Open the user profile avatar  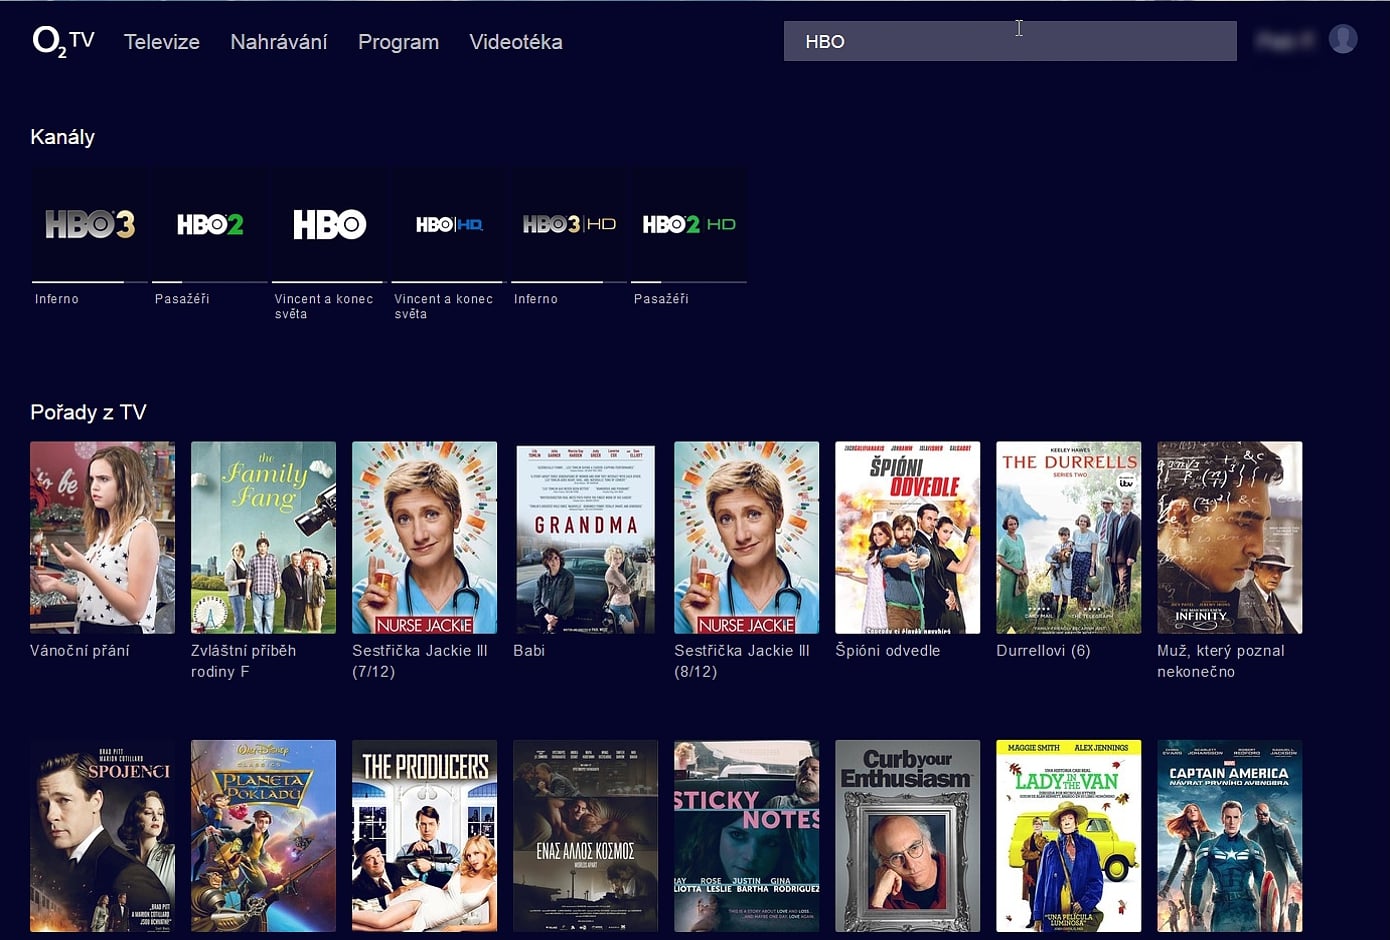click(x=1343, y=40)
